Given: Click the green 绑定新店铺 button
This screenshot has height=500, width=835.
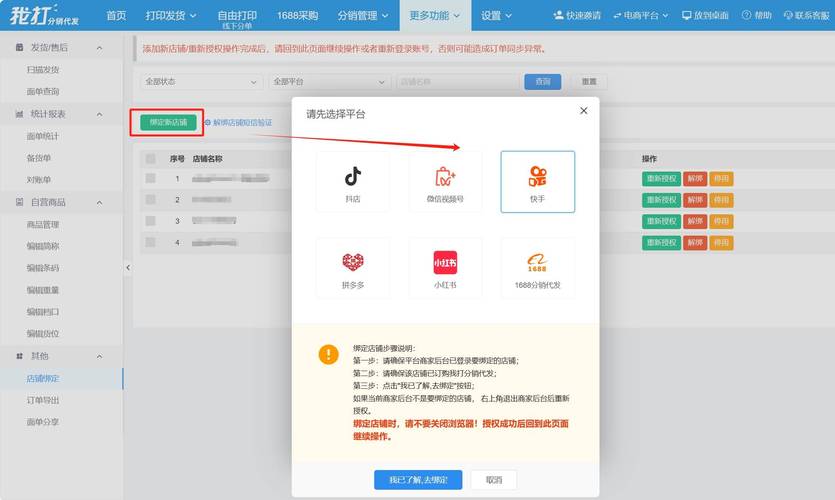Looking at the screenshot, I should coord(168,122).
